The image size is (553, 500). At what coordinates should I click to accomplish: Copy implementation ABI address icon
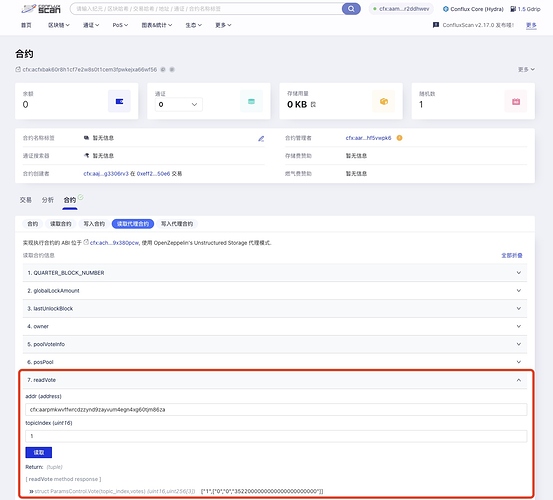[x=86, y=242]
